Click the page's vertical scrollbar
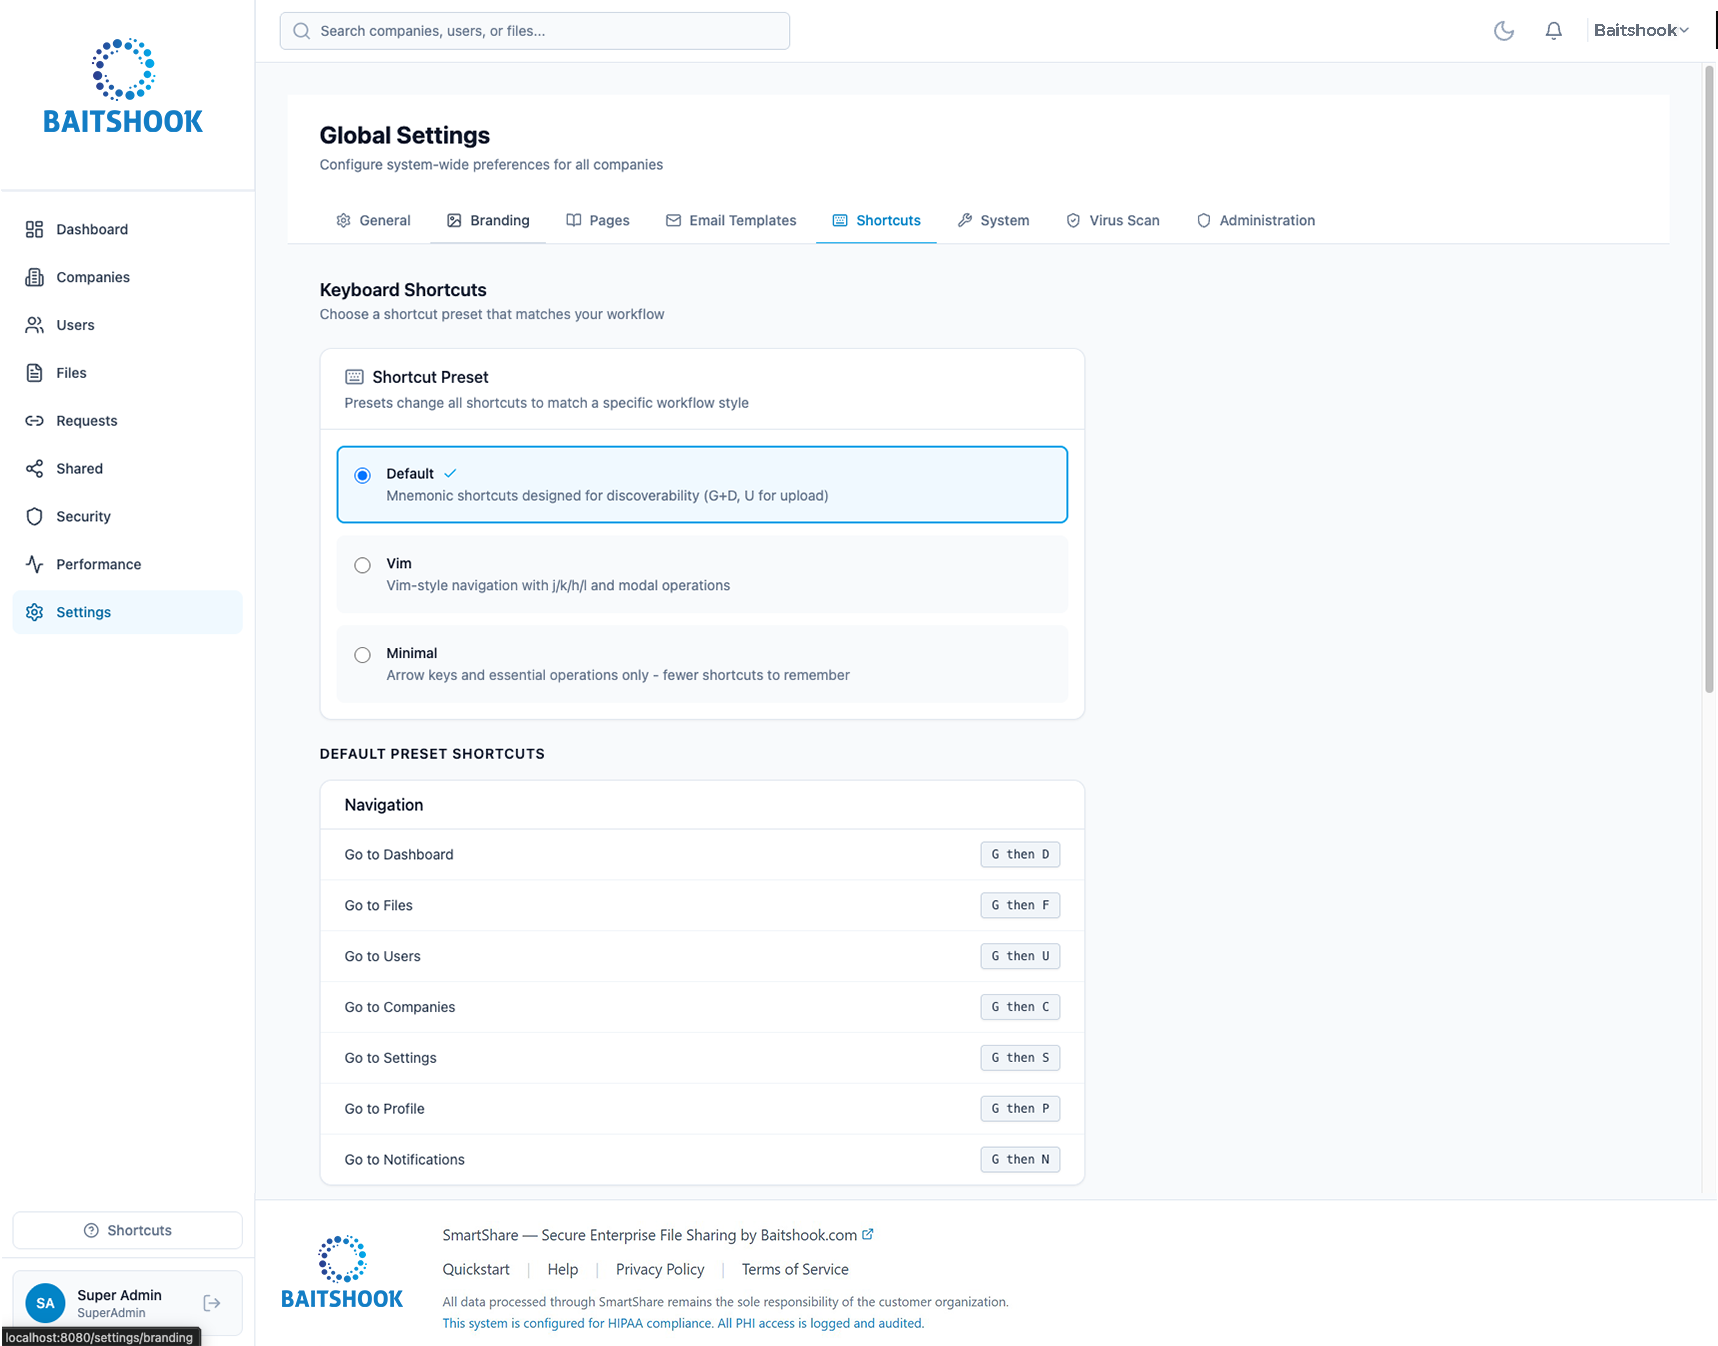Screen dimensions: 1718x1346 1709,380
